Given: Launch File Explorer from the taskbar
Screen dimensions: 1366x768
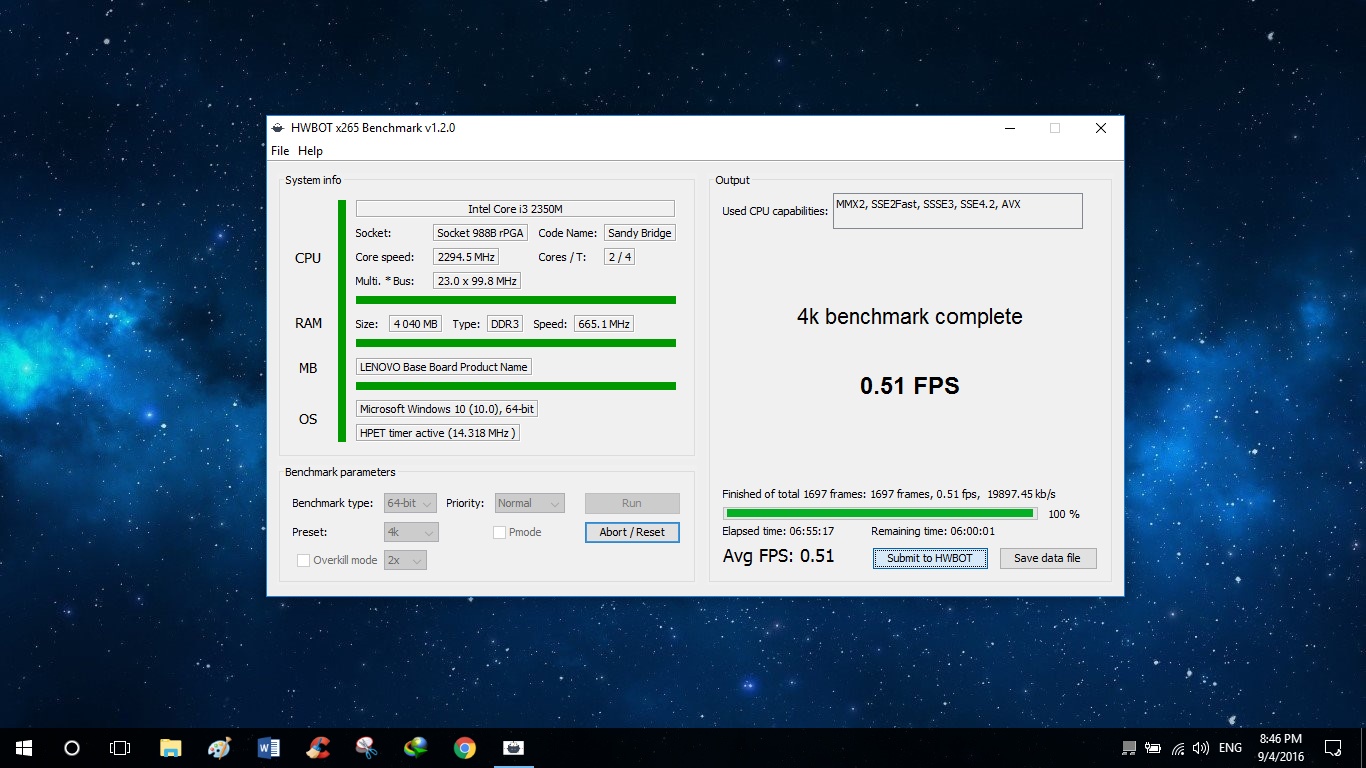Looking at the screenshot, I should click(171, 747).
